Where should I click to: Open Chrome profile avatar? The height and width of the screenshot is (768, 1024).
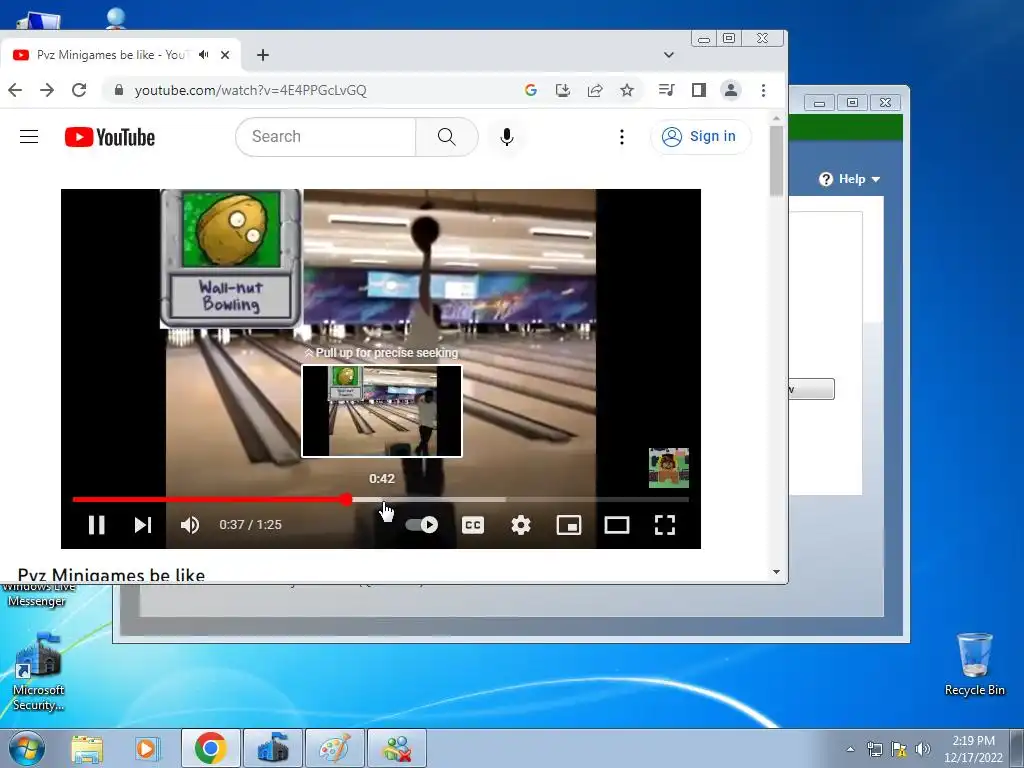pyautogui.click(x=731, y=90)
